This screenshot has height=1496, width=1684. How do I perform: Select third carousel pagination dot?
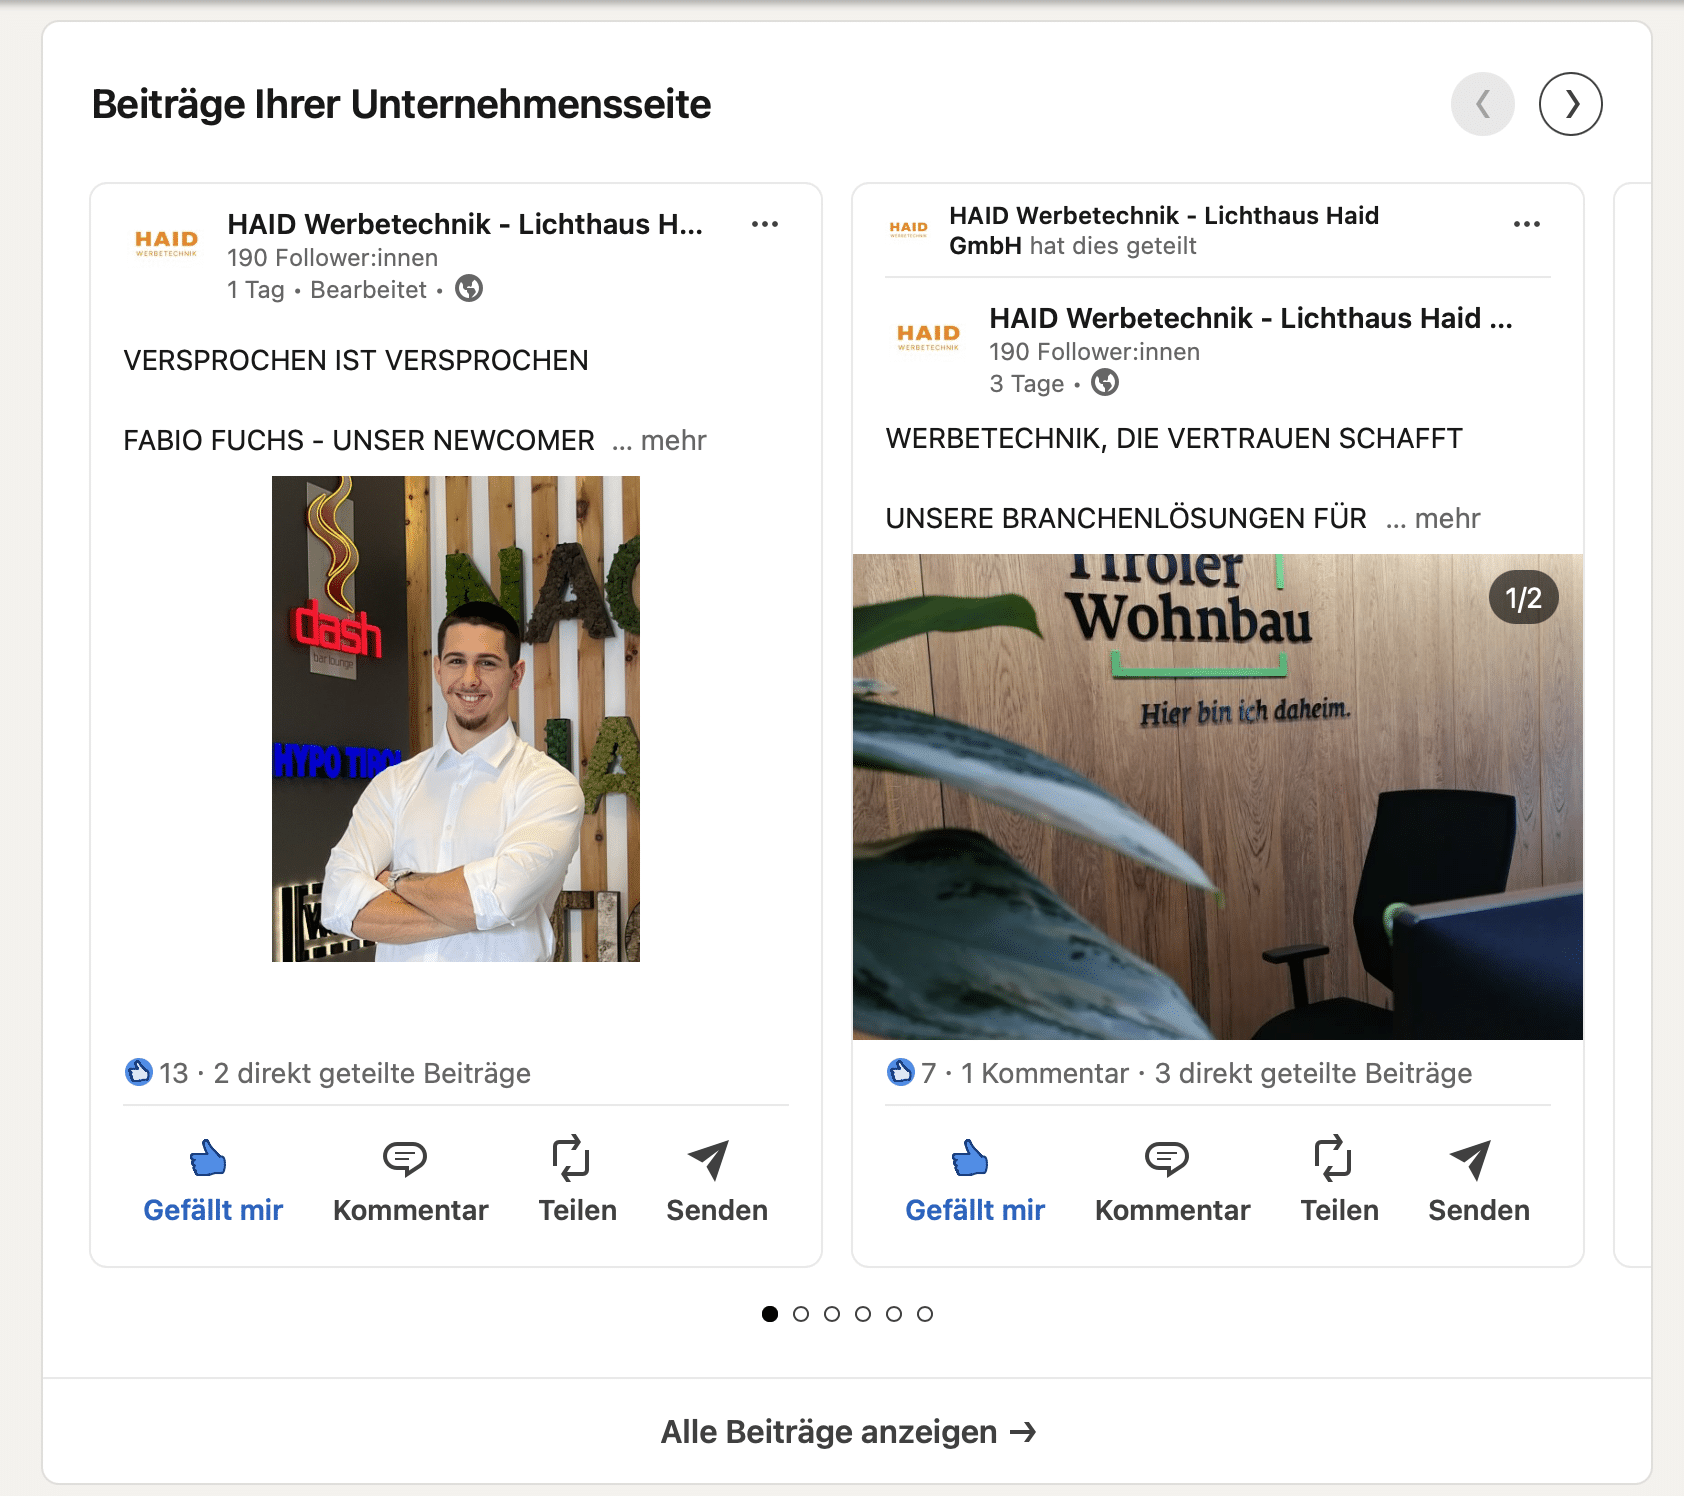tap(832, 1314)
